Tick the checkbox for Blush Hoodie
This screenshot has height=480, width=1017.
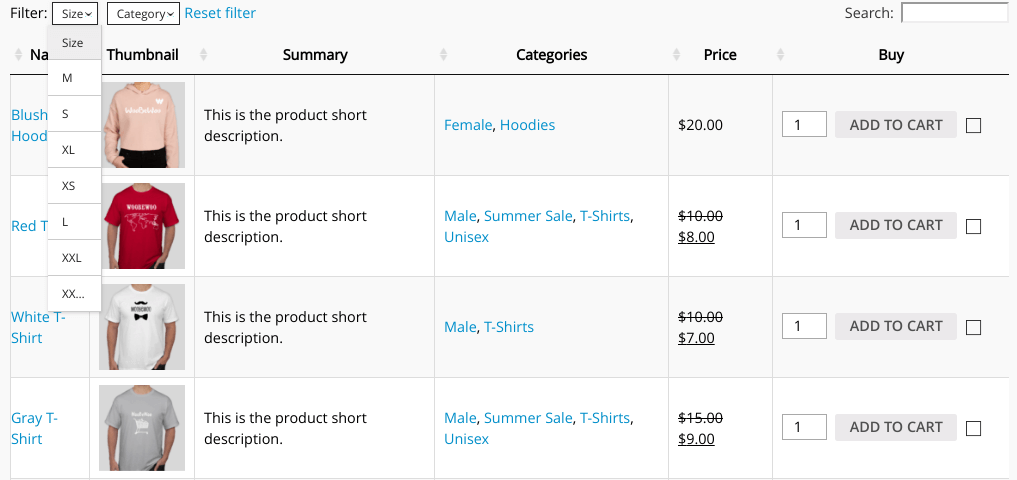tap(973, 125)
